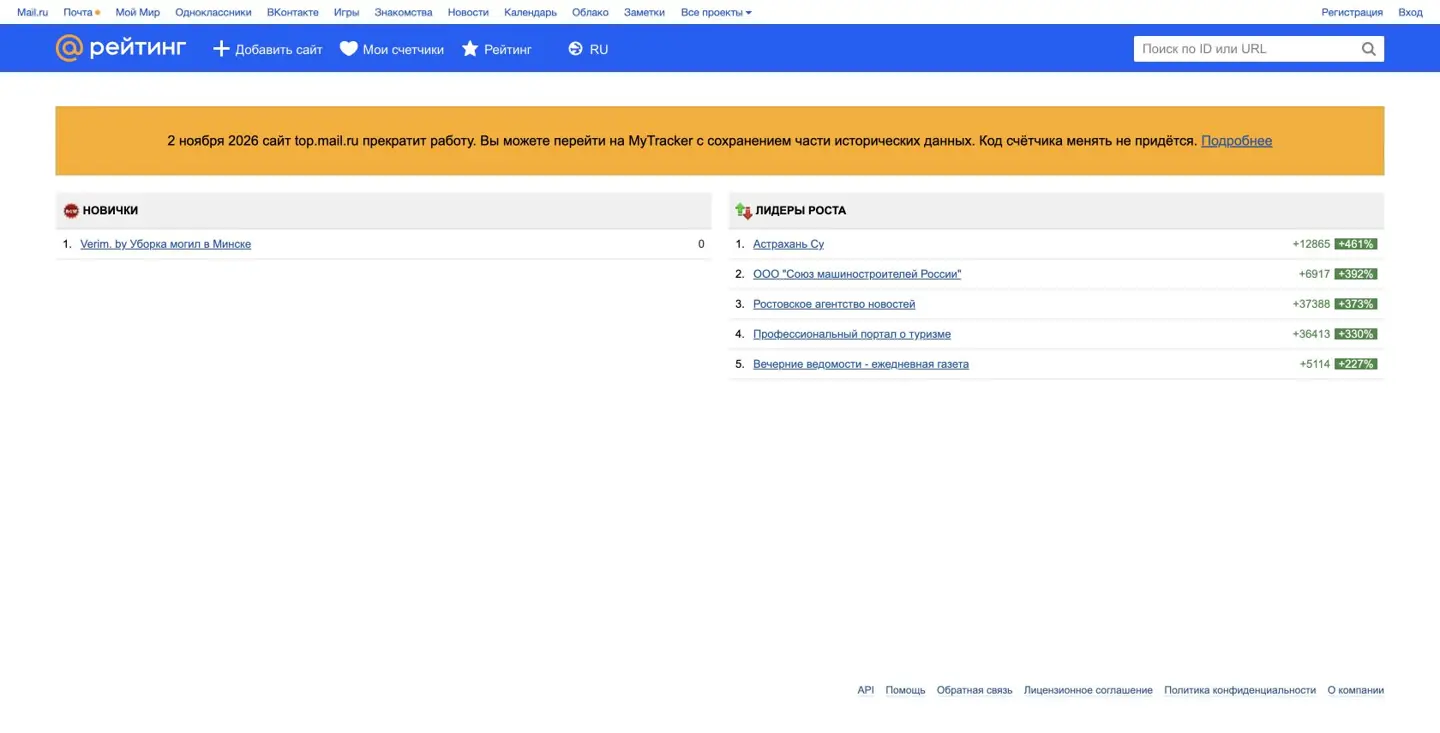Follow the Подробнее link in the banner
The image size is (1440, 733).
(1236, 141)
